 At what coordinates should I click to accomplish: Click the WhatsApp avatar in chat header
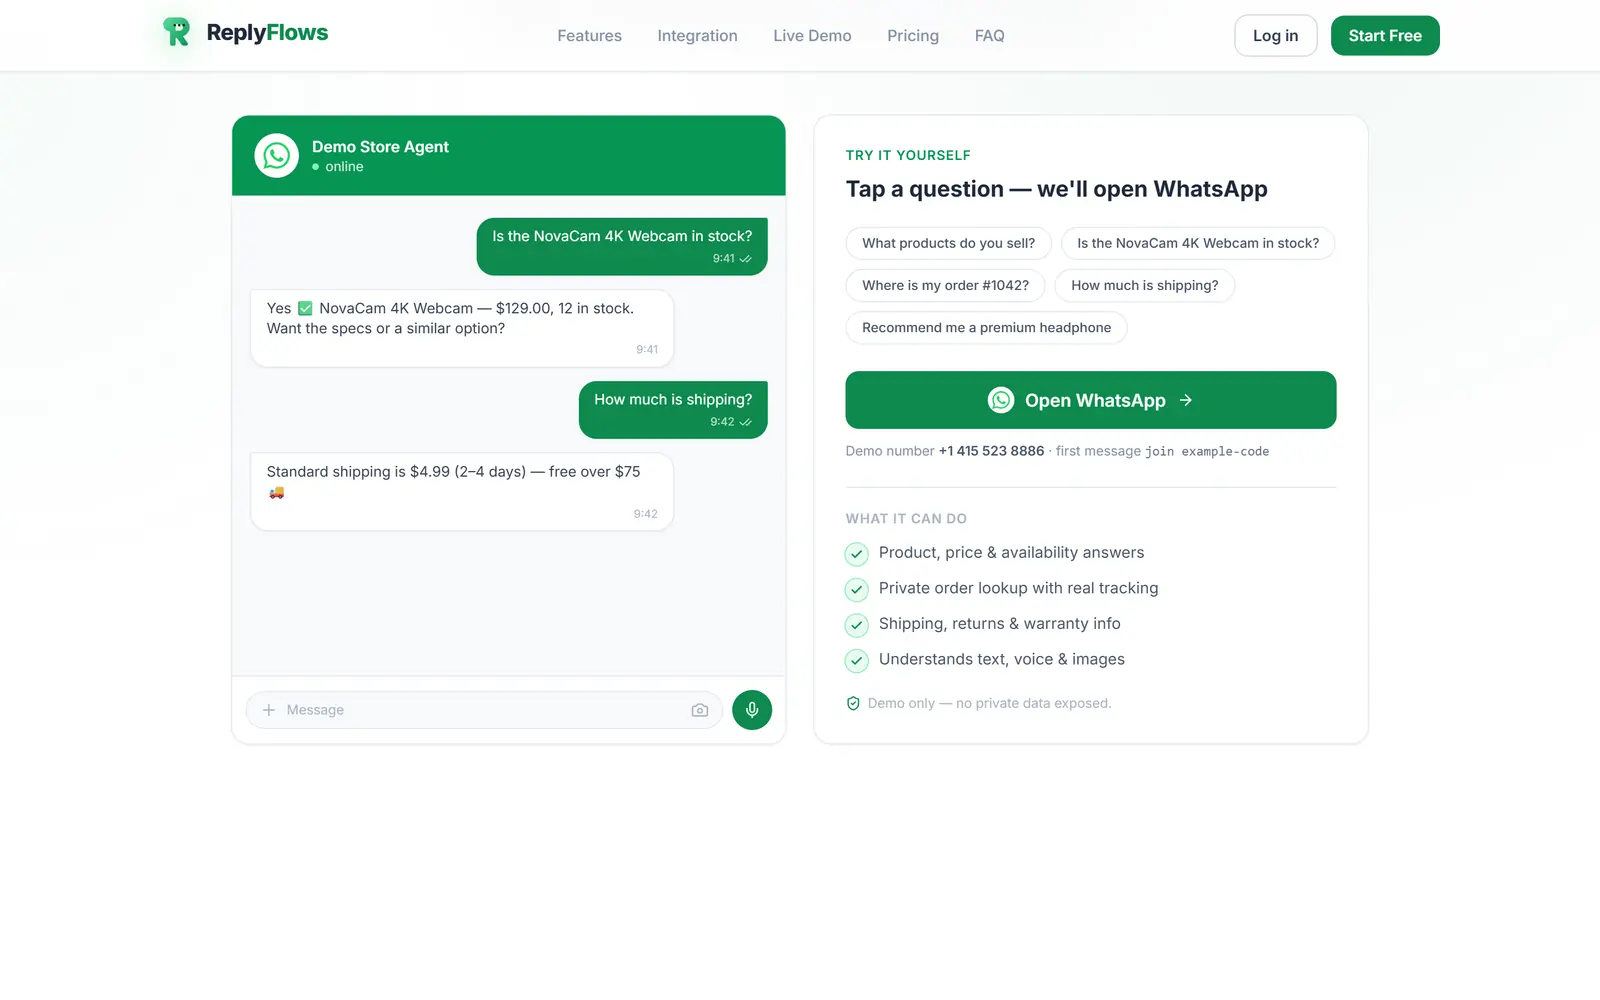276,155
